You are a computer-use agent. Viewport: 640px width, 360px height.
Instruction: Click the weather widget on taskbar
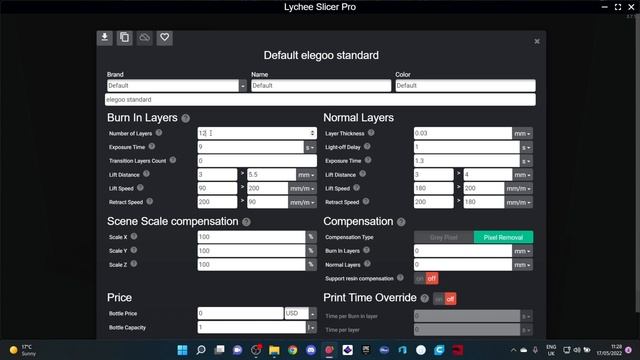(x=23, y=350)
